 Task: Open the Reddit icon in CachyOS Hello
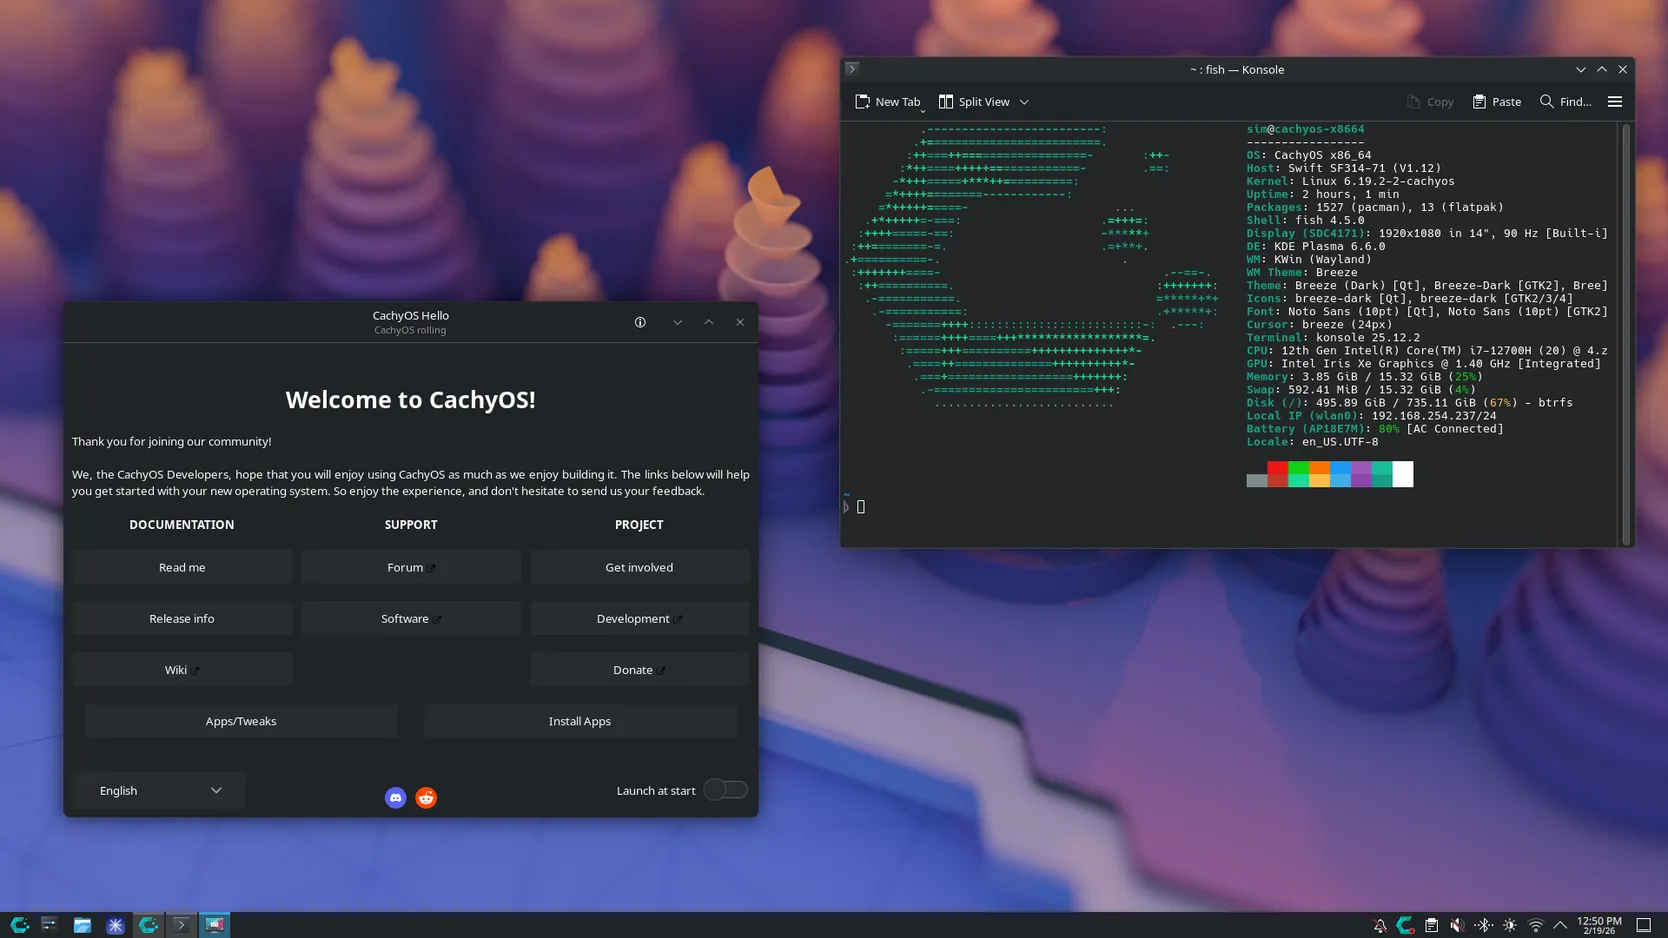click(x=426, y=797)
